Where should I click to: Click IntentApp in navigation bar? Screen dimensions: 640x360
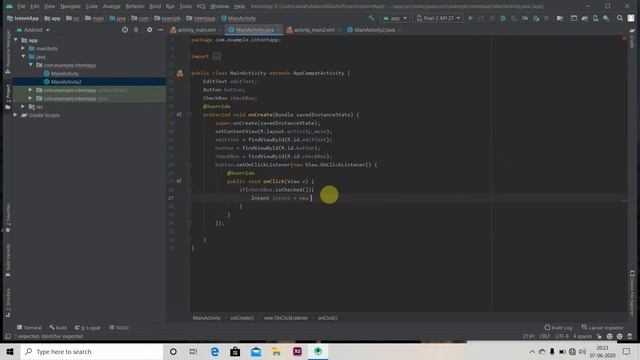click(23, 18)
